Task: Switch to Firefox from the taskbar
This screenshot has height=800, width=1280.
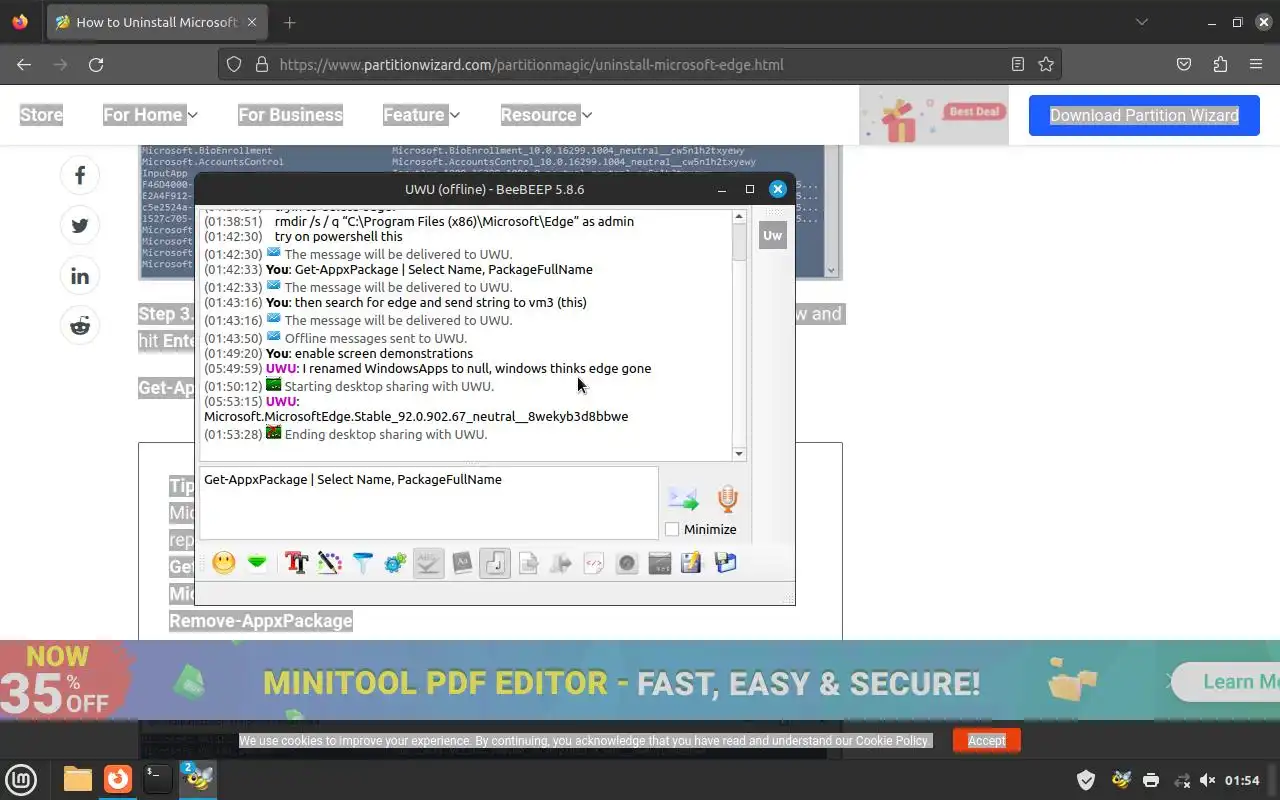Action: pyautogui.click(x=118, y=779)
